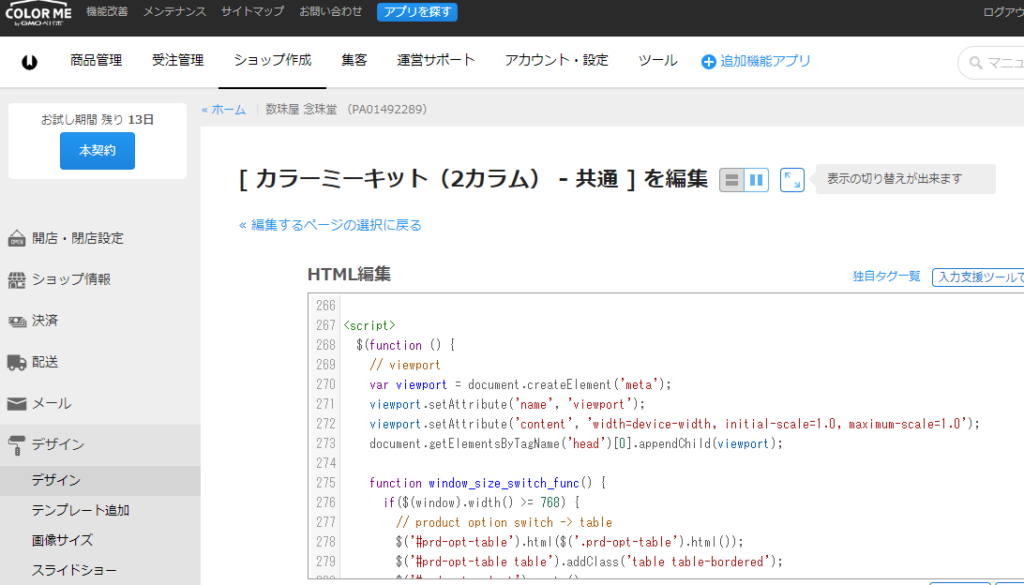
Task: Open the 受注管理 menu
Action: [177, 61]
